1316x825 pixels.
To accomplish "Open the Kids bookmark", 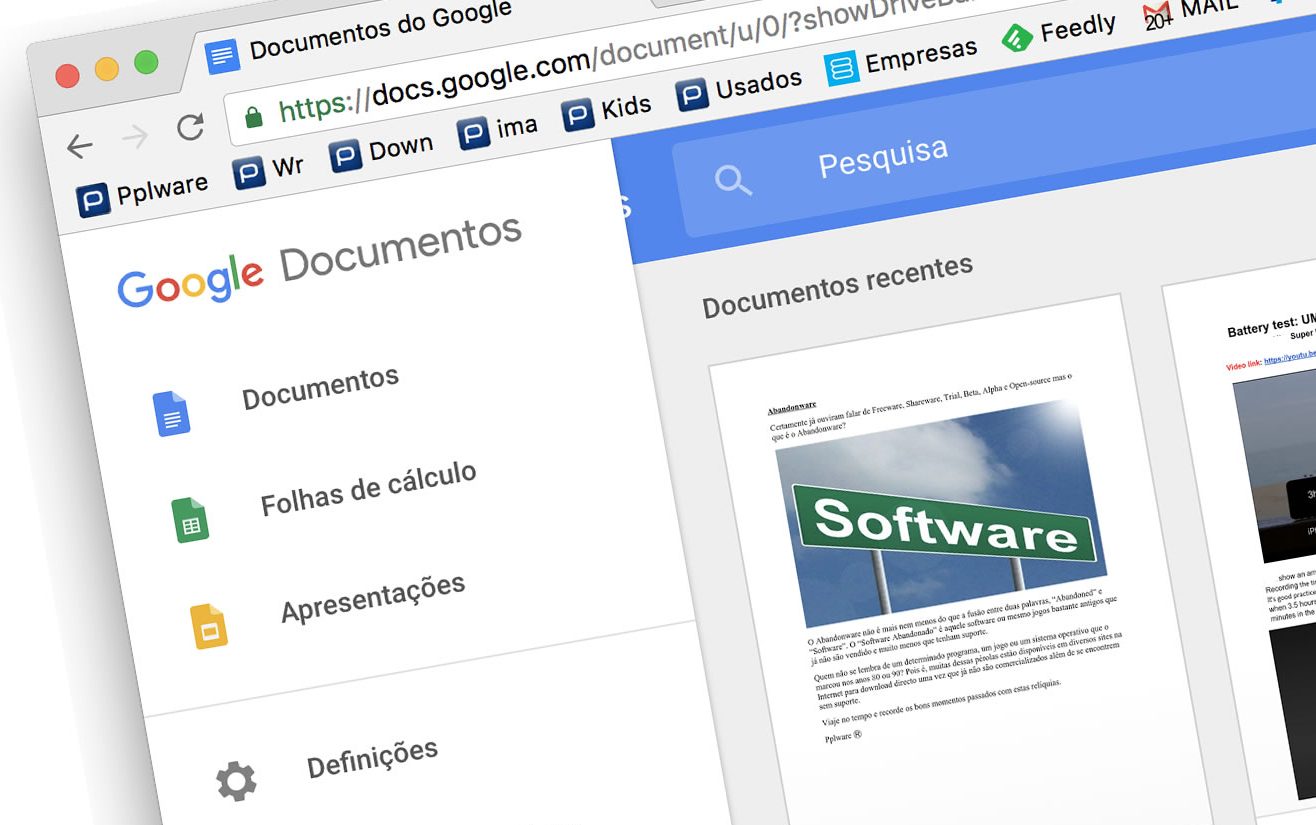I will [x=607, y=110].
